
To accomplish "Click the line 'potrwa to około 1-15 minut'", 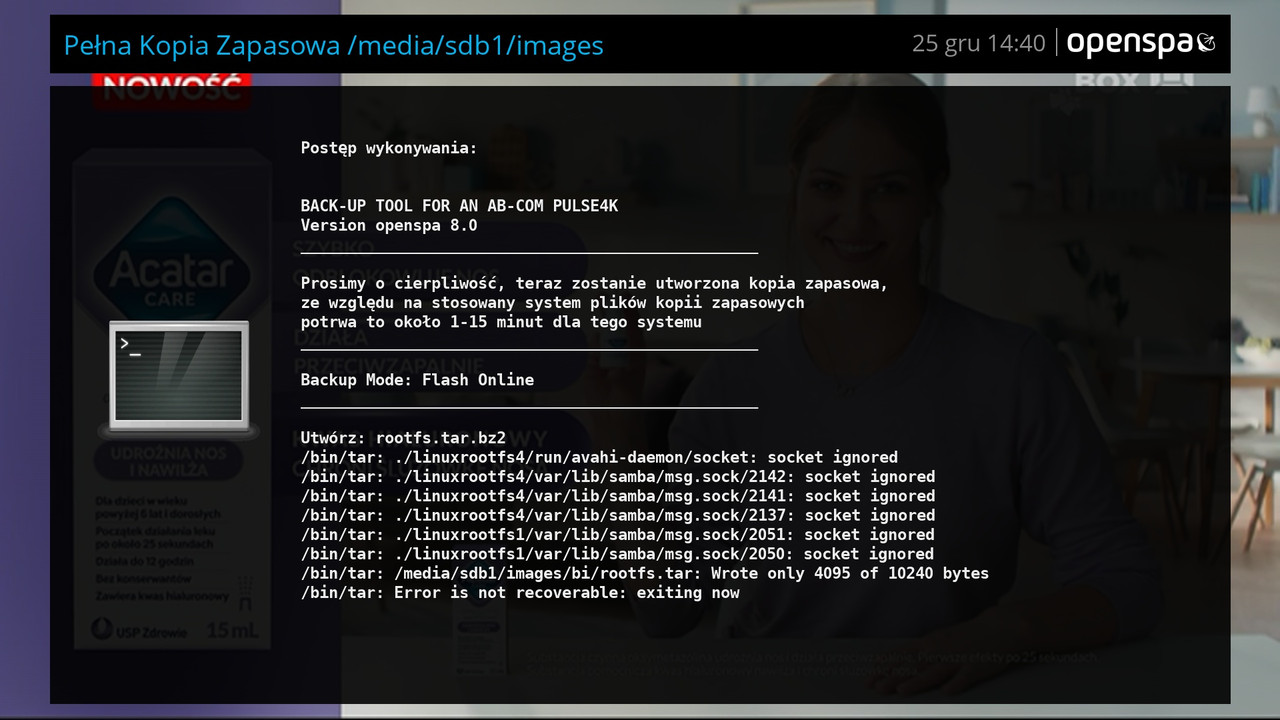I will pos(501,322).
